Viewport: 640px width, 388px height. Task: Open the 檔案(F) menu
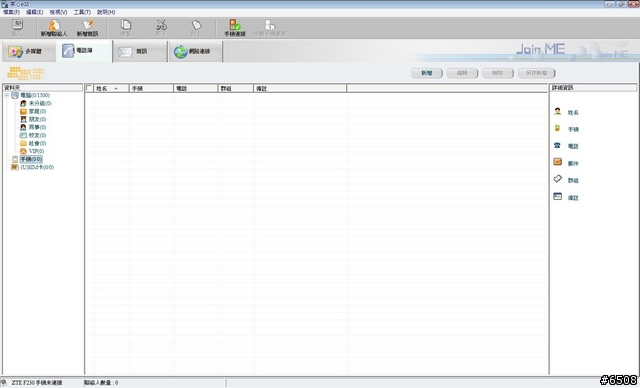(x=11, y=12)
